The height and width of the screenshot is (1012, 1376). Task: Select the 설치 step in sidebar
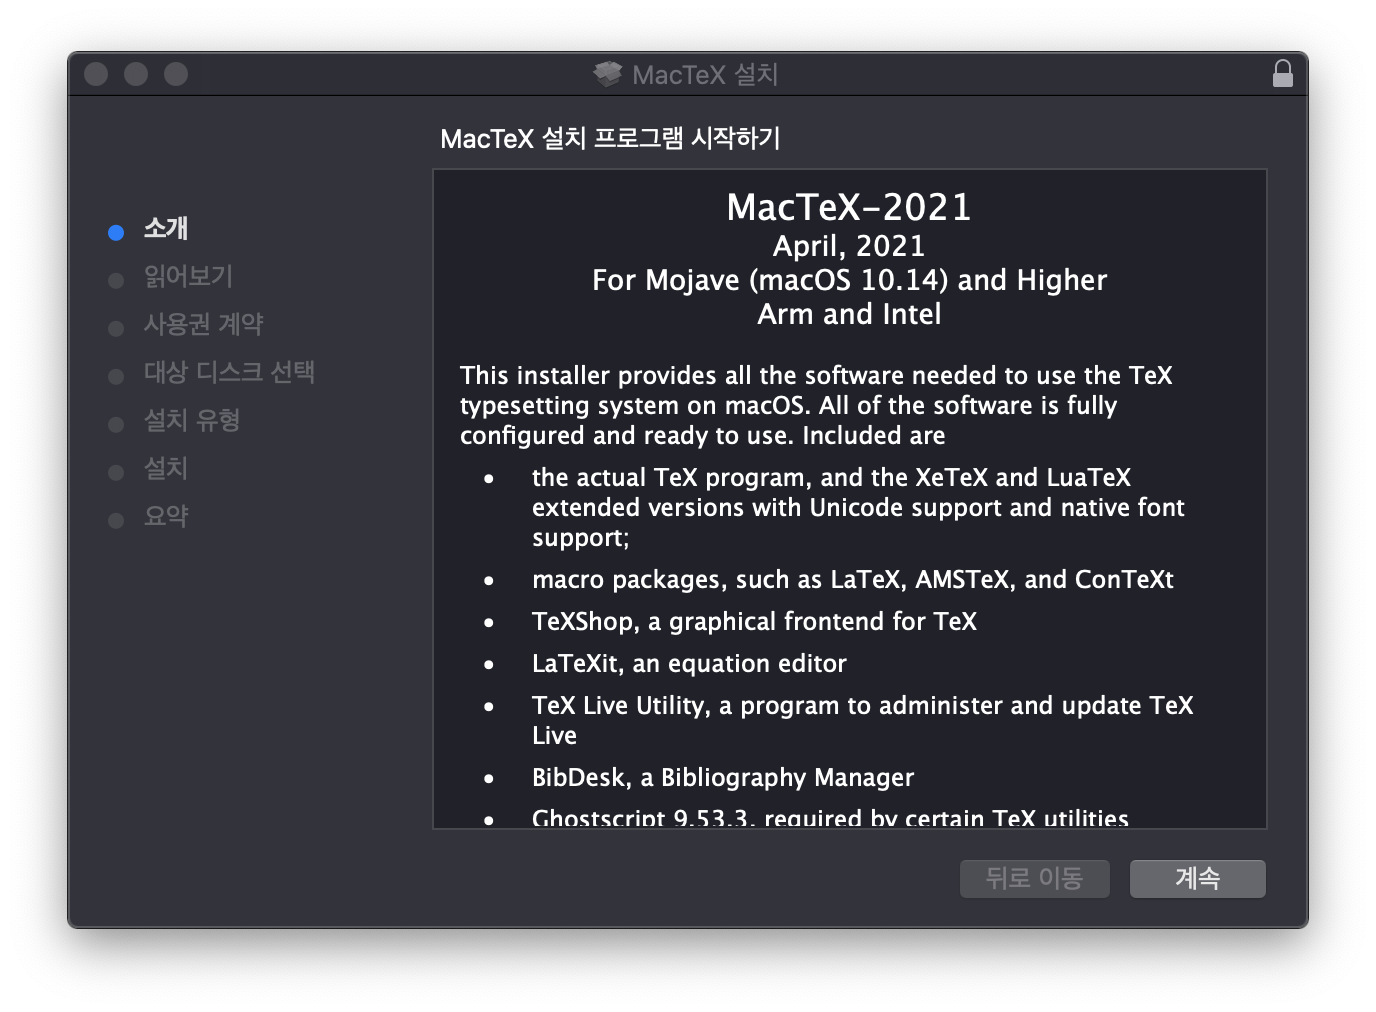click(166, 468)
